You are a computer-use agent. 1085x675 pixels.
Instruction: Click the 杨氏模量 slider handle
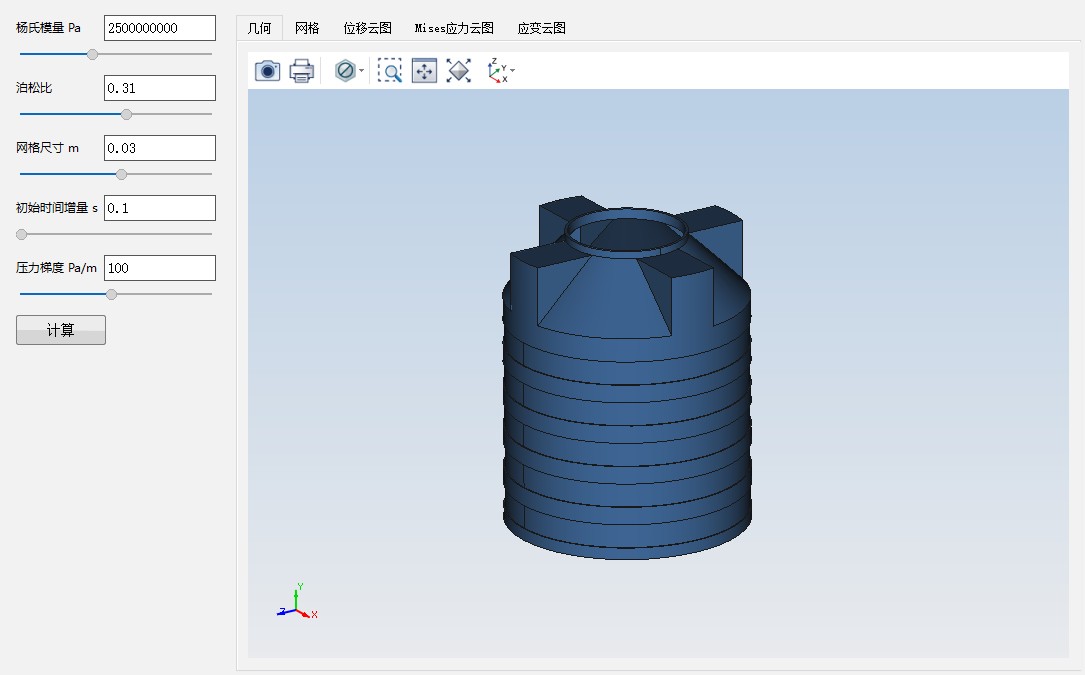point(92,55)
